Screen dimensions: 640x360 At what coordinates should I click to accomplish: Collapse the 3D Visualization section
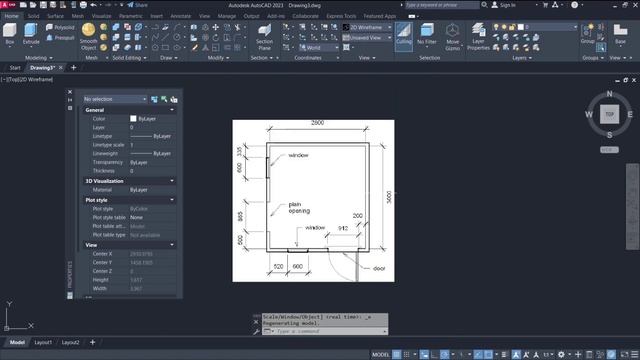click(x=172, y=181)
